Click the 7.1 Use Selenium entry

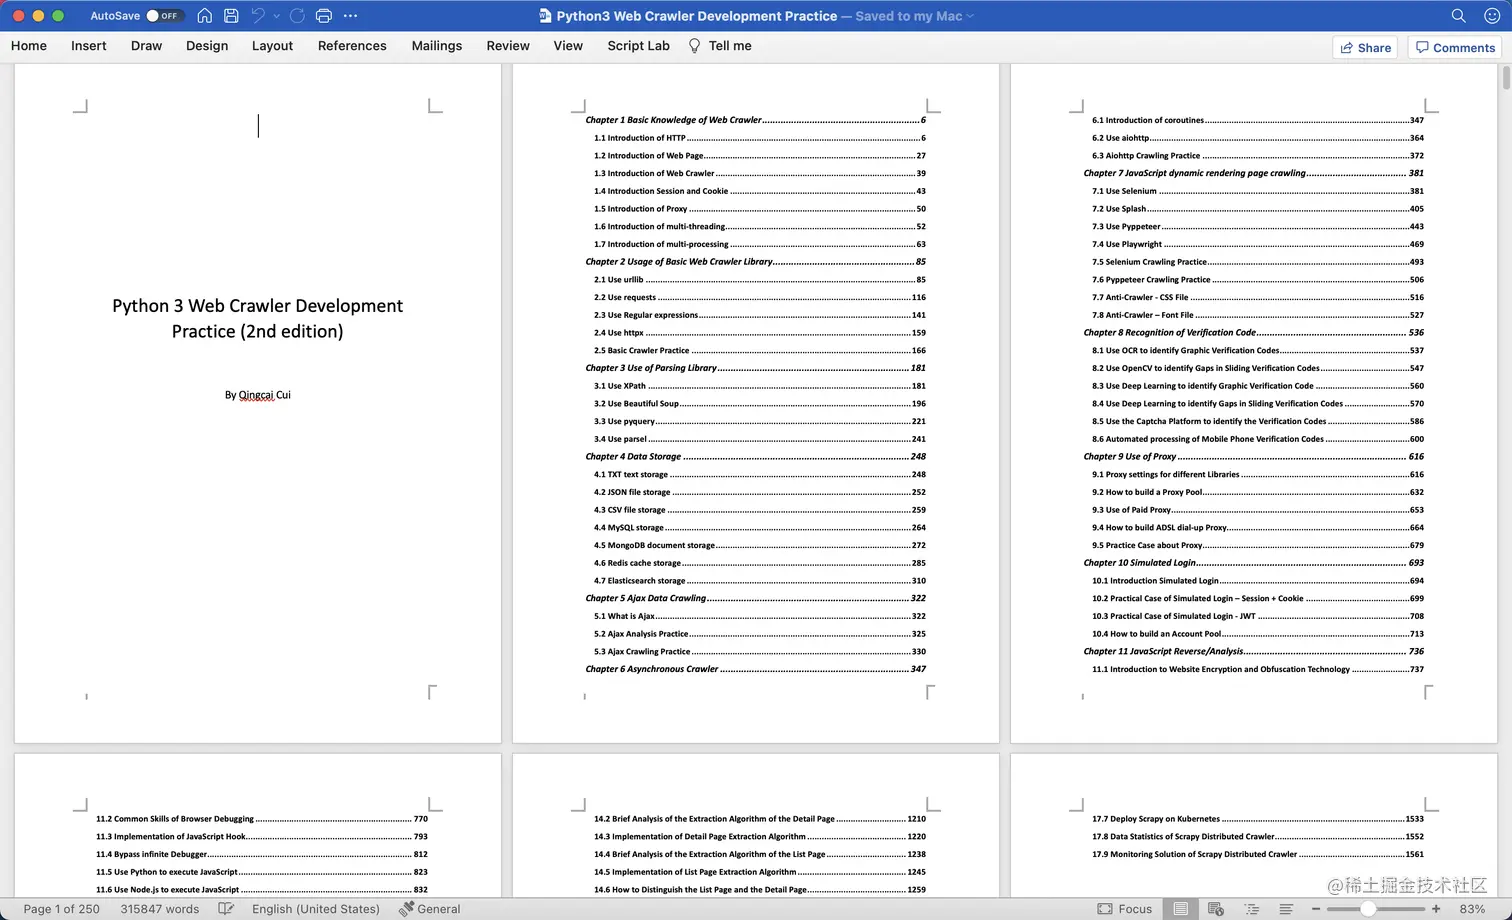(x=1258, y=191)
